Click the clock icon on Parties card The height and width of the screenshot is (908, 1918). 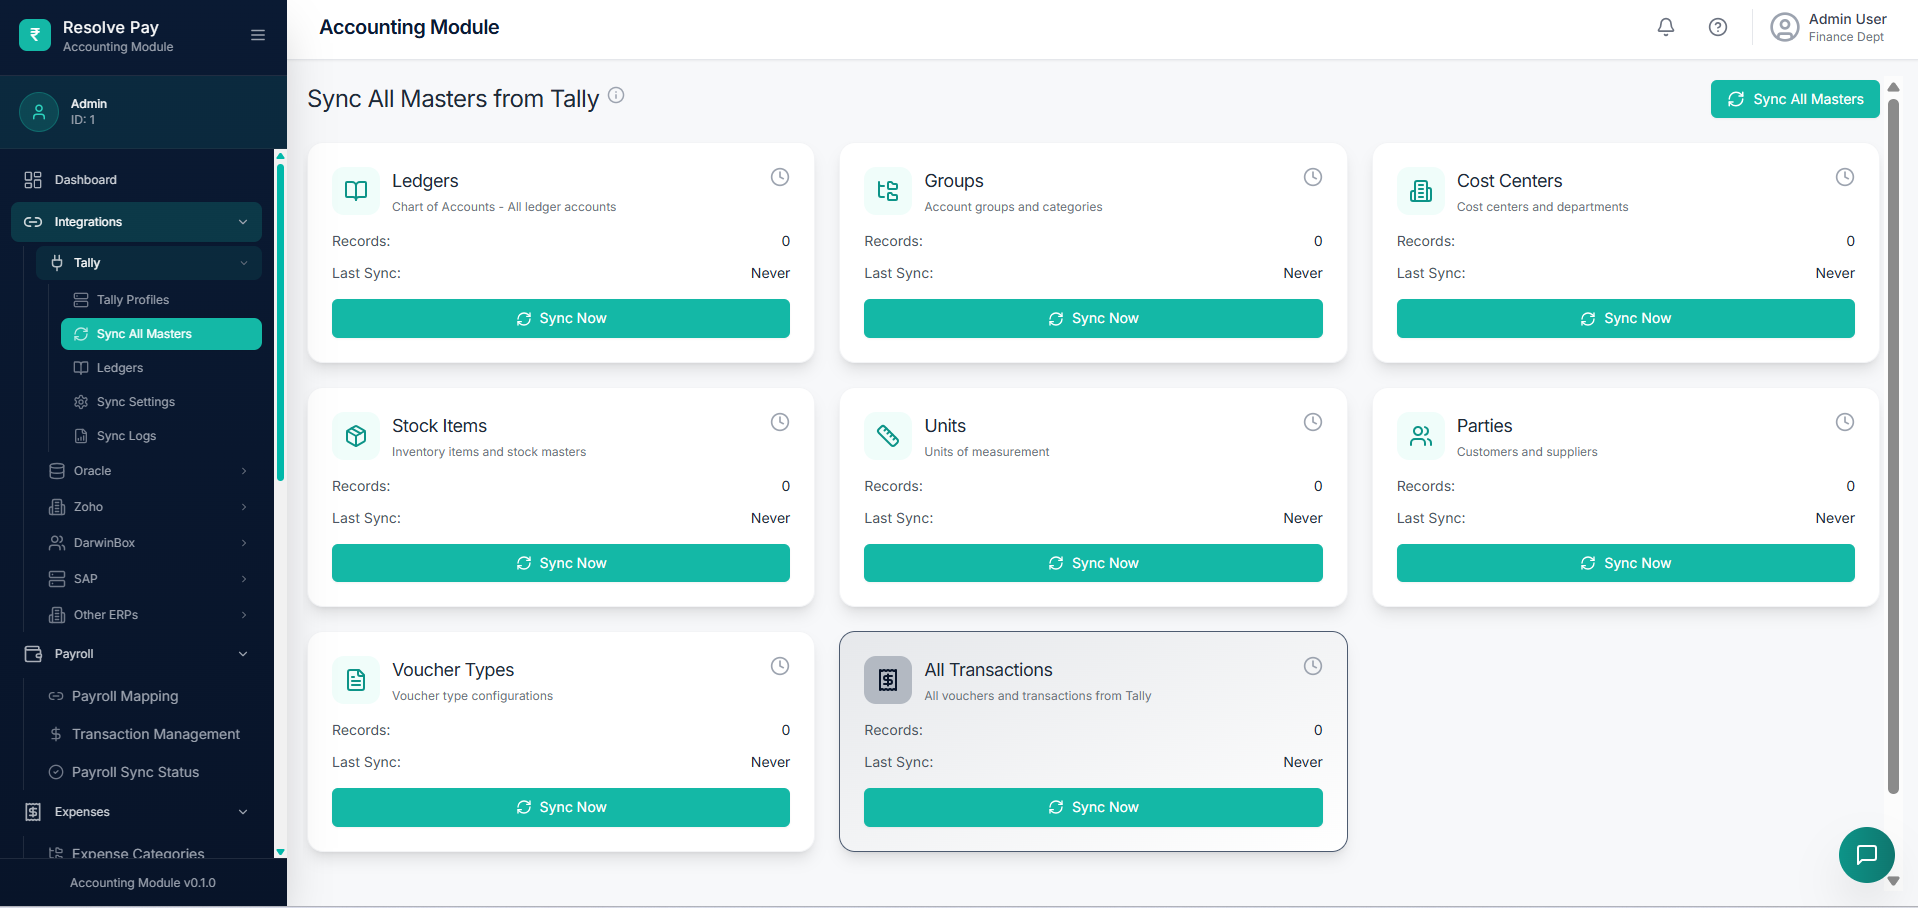(1845, 422)
